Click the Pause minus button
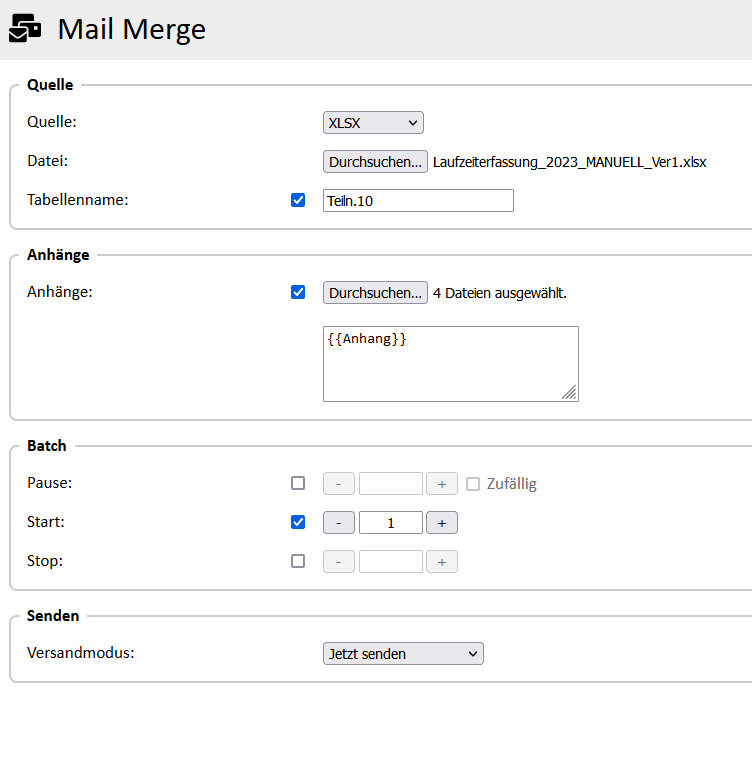This screenshot has width=752, height=780. tap(339, 484)
